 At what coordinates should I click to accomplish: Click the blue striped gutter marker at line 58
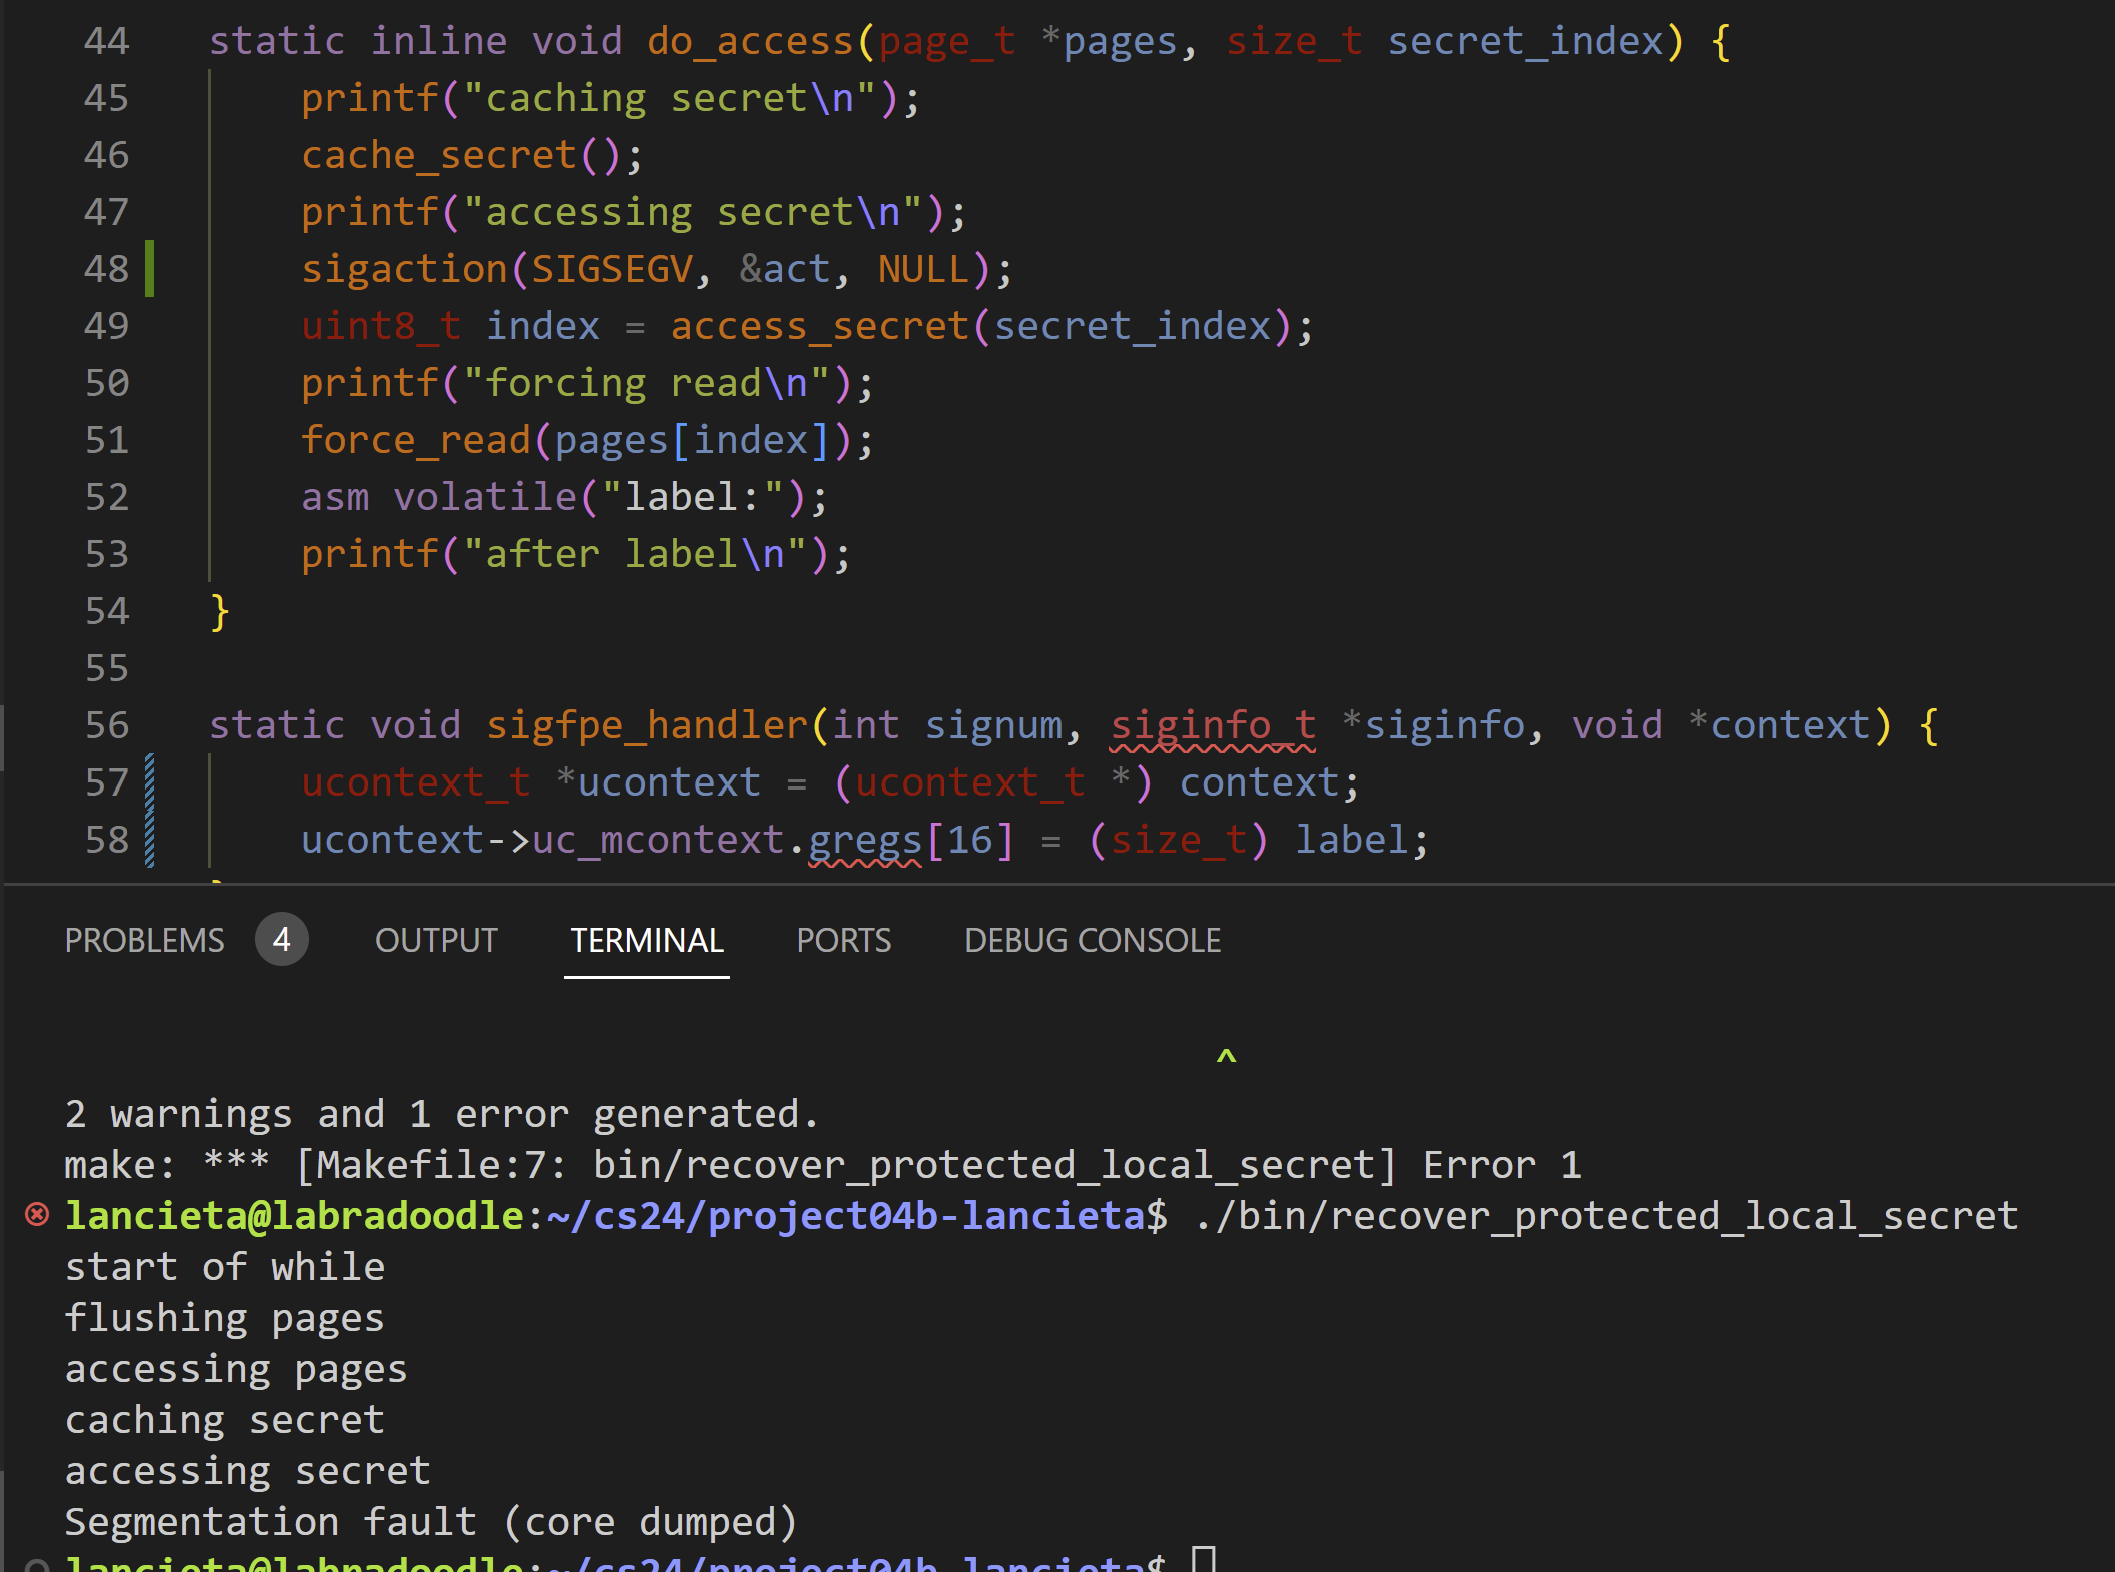pyautogui.click(x=150, y=839)
